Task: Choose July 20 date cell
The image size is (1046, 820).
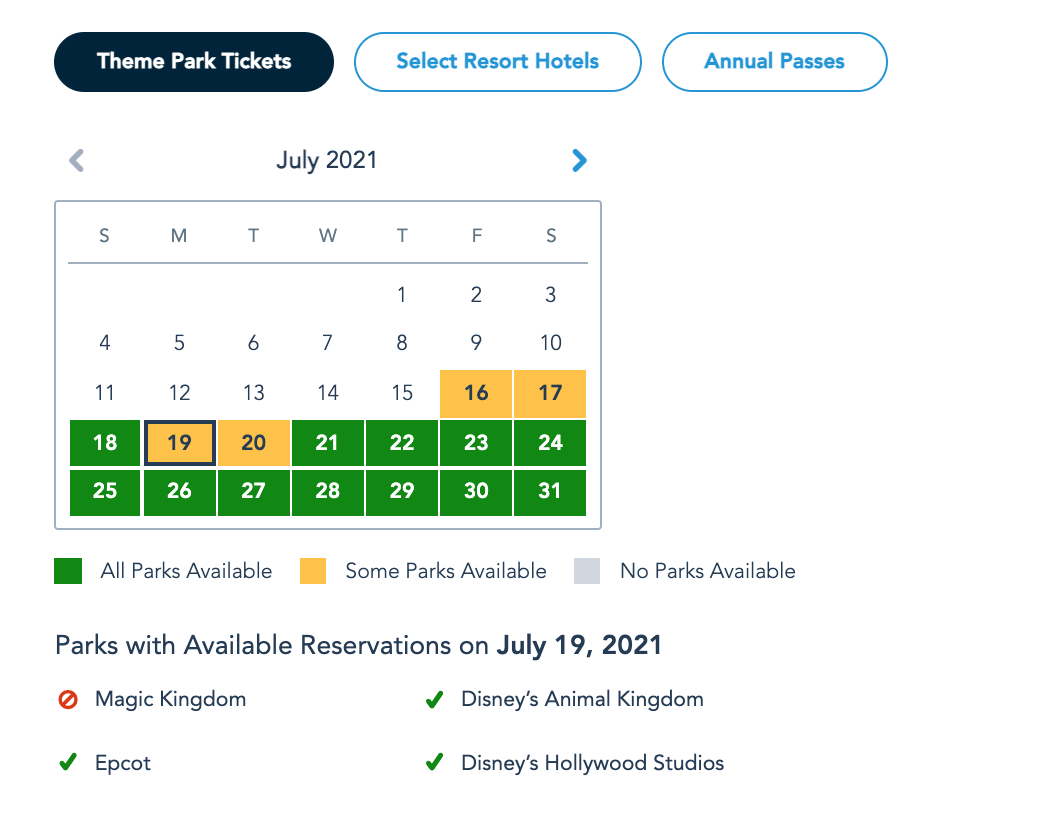Action: click(253, 442)
